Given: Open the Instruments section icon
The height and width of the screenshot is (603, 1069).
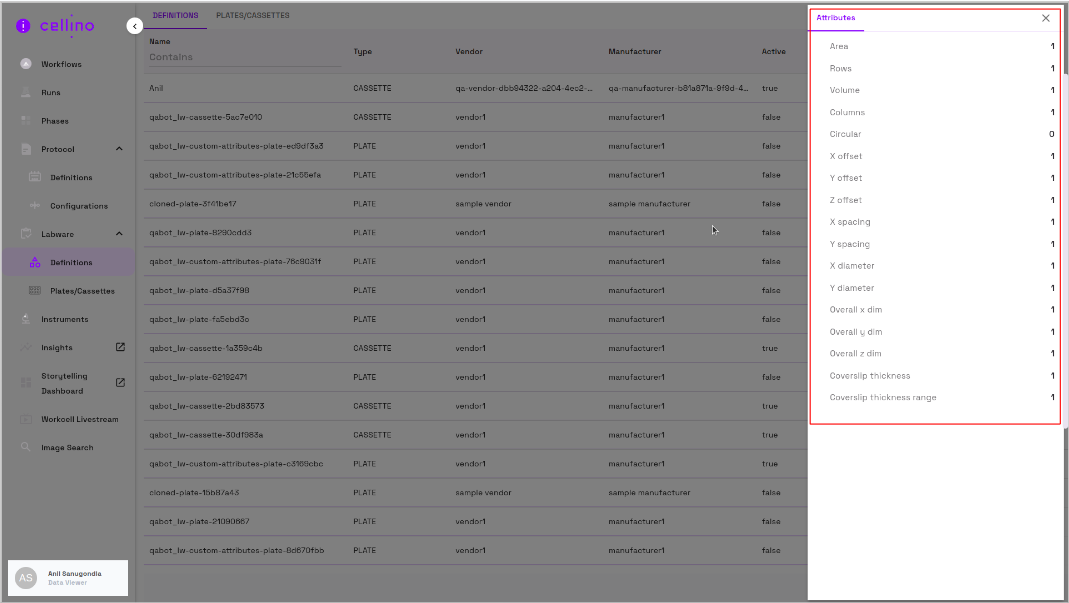Looking at the screenshot, I should (x=26, y=319).
